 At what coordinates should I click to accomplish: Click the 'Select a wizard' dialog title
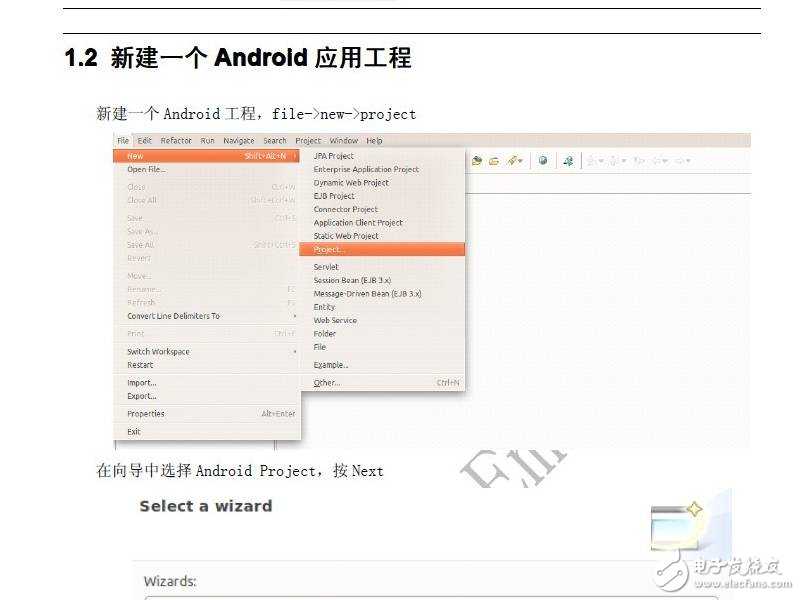pyautogui.click(x=206, y=506)
